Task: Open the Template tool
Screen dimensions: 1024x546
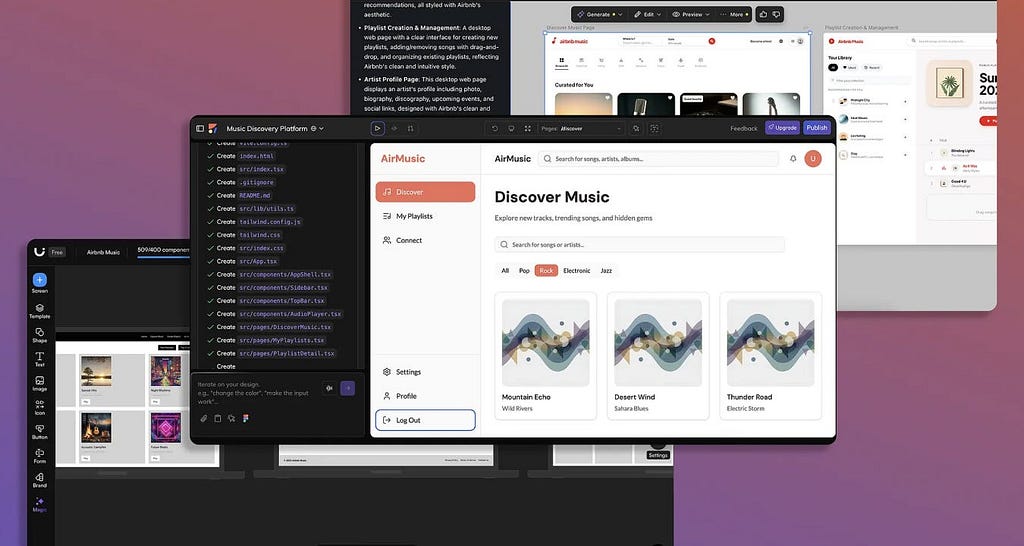Action: point(39,311)
